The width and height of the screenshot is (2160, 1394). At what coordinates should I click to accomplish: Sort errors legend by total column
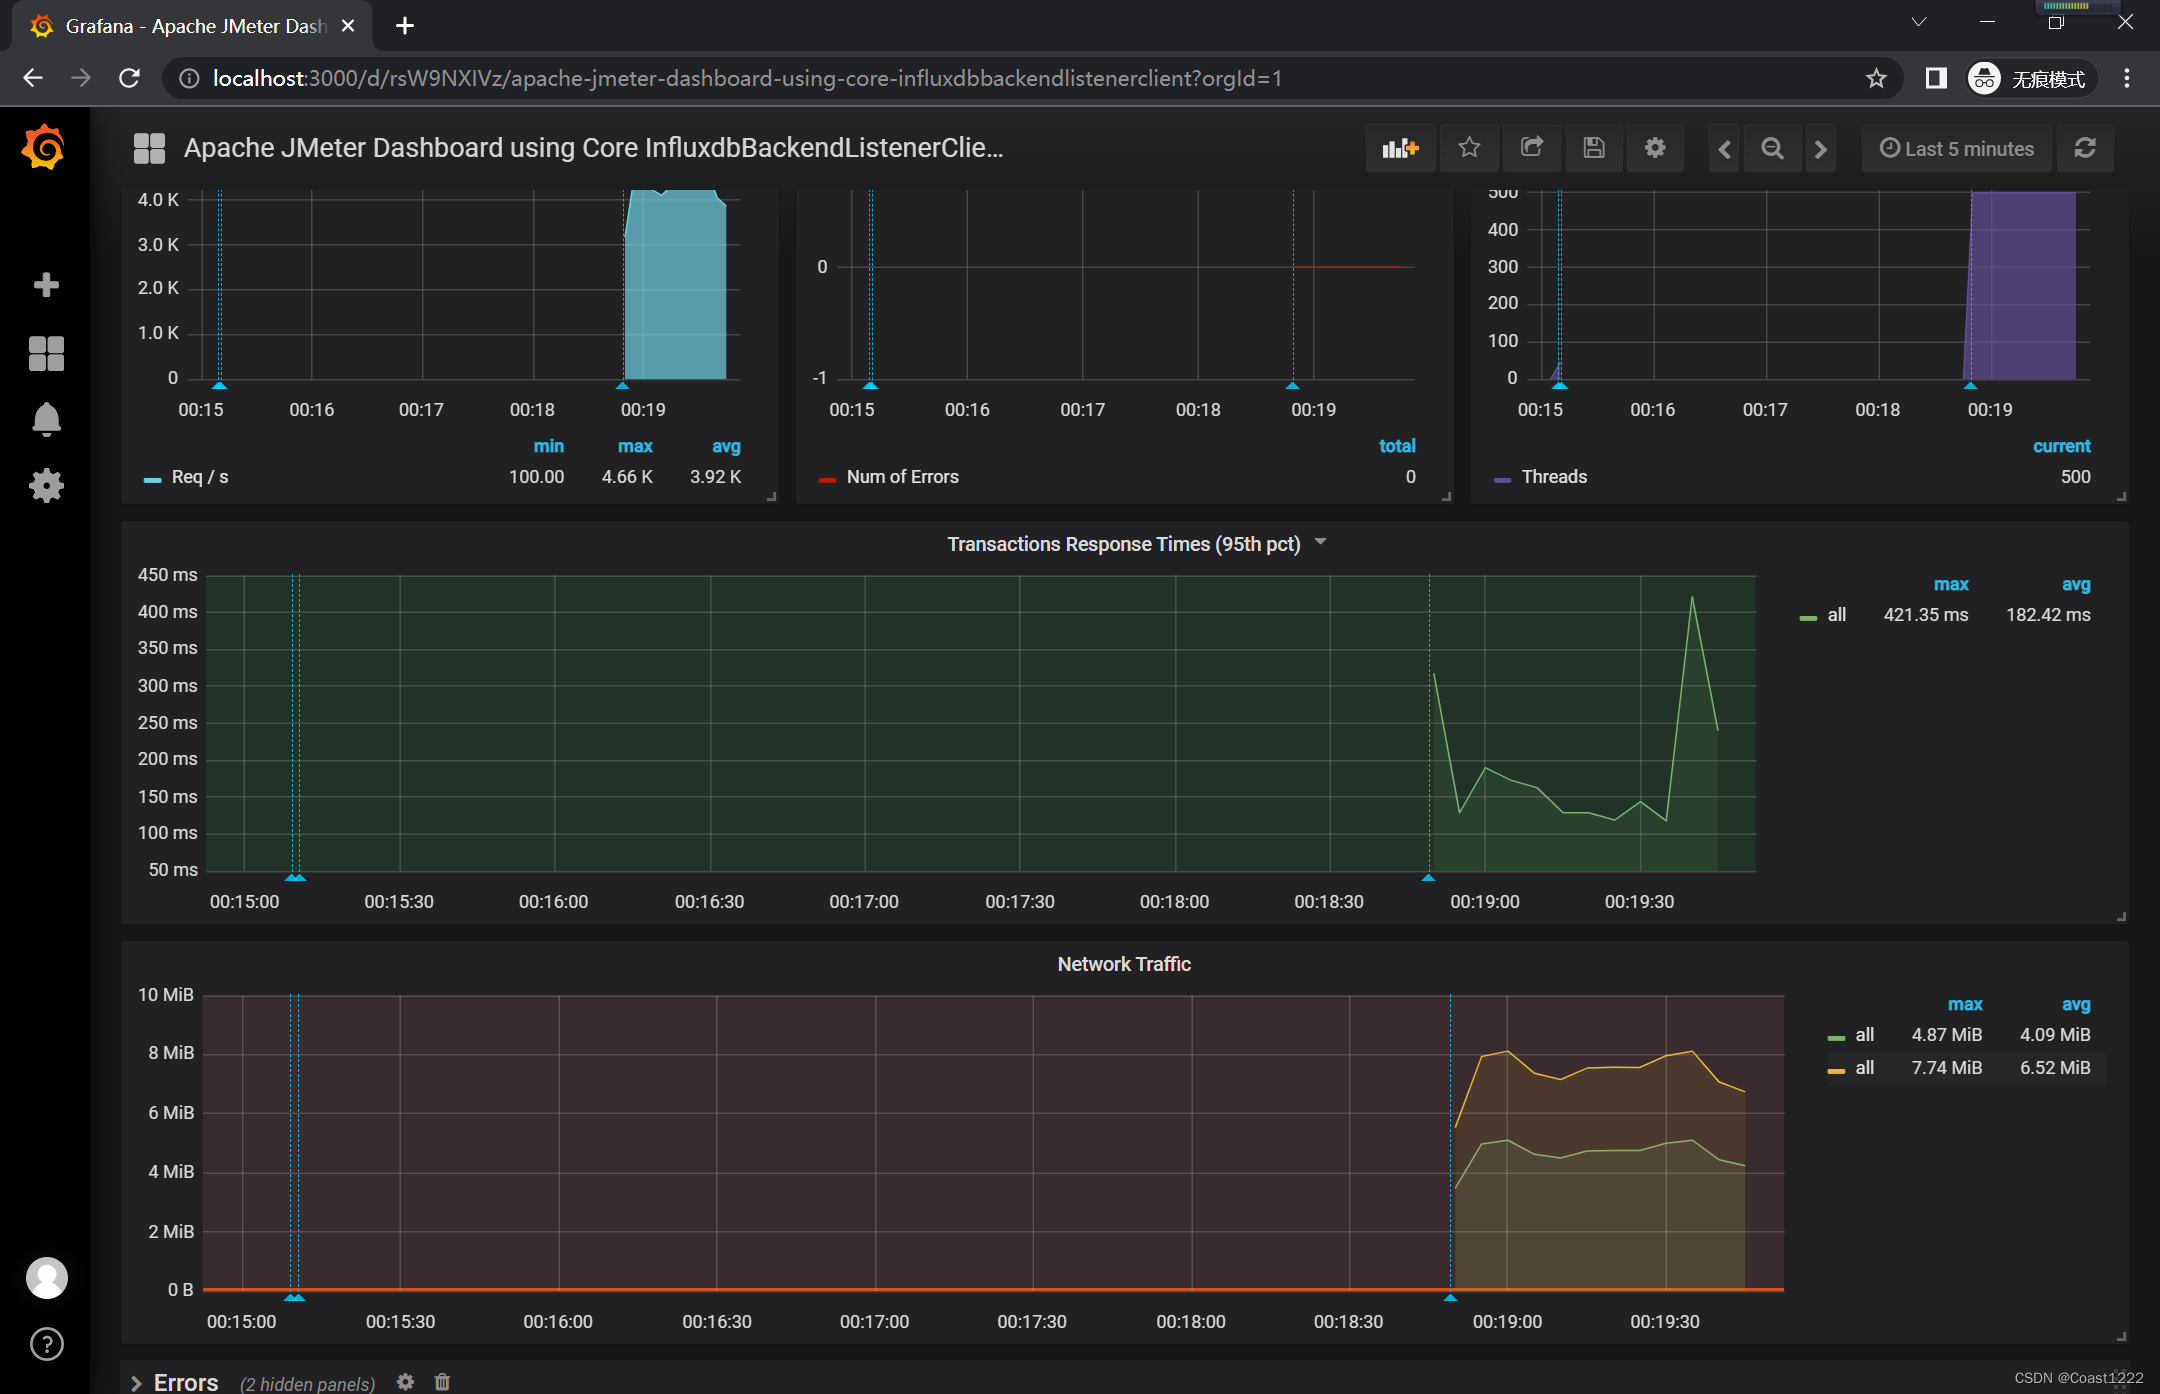[x=1397, y=446]
